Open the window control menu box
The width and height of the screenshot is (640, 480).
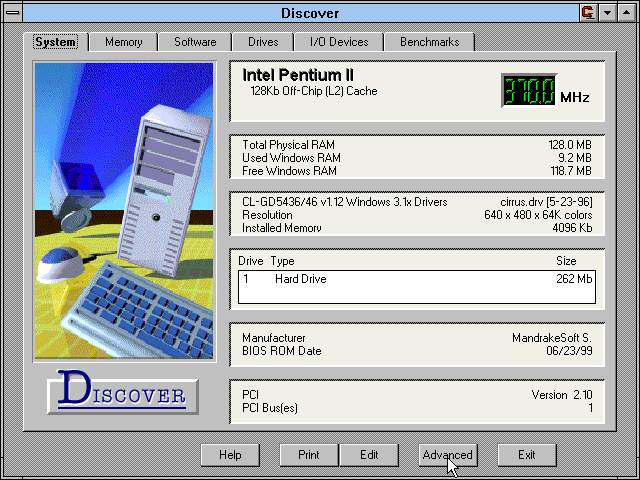[x=13, y=13]
